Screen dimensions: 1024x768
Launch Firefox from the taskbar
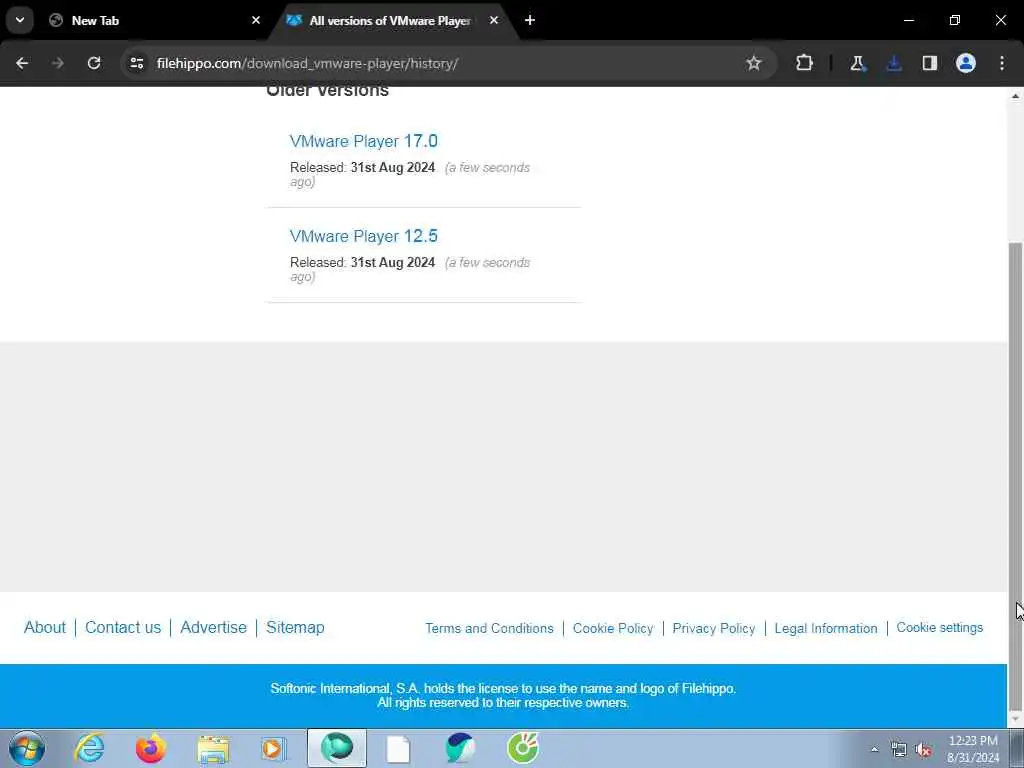[x=151, y=748]
